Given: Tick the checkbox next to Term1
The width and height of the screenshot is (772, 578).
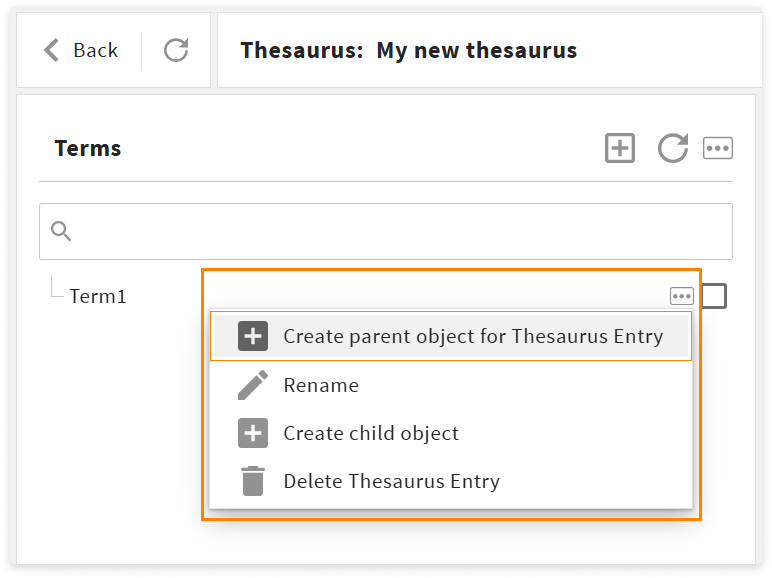Looking at the screenshot, I should [x=714, y=296].
